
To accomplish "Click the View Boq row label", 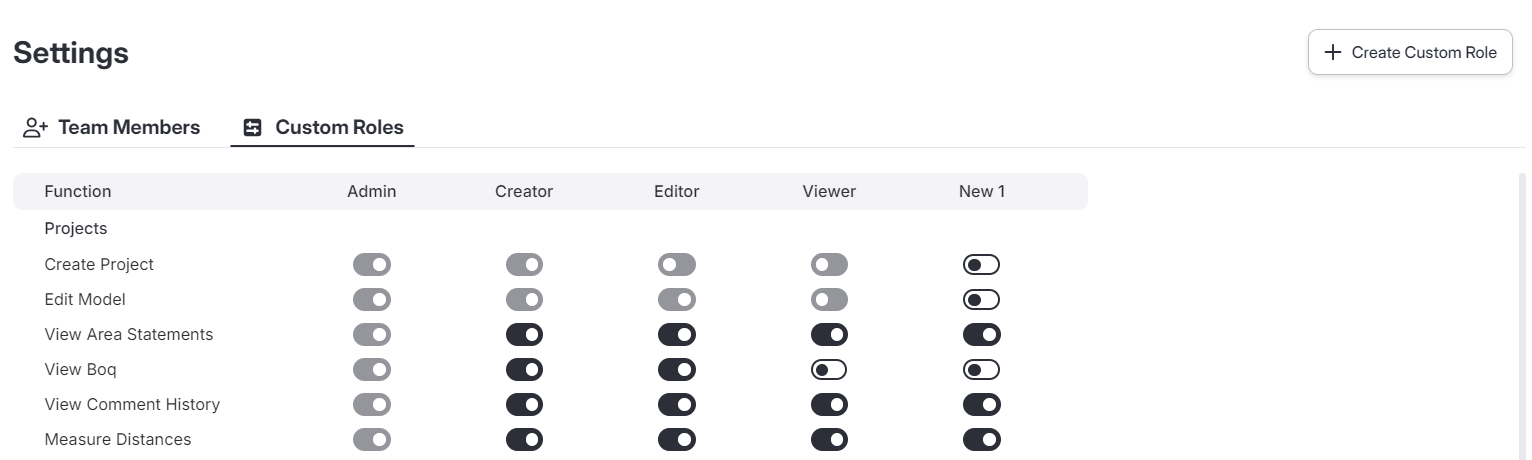I will tap(81, 370).
